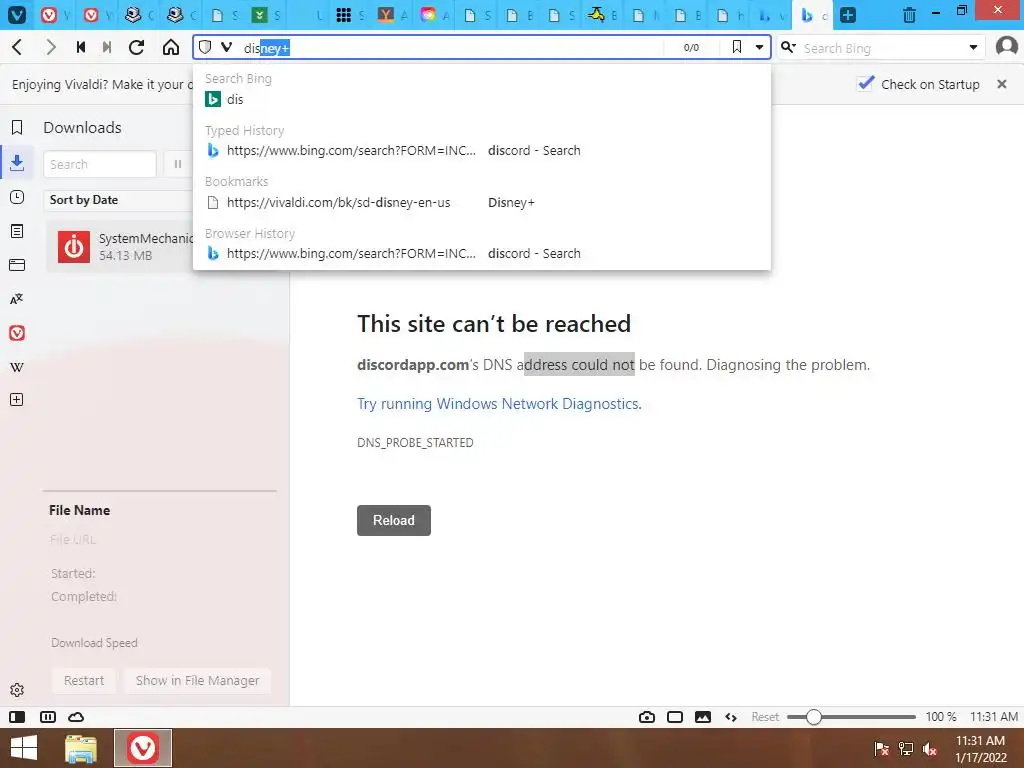Reset the page zoom level

pyautogui.click(x=765, y=717)
